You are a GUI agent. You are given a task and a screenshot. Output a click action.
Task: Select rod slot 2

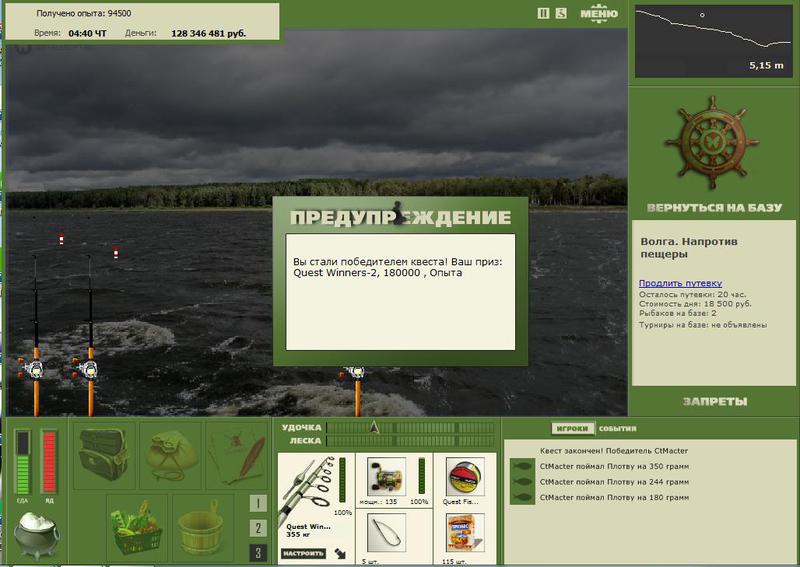pos(258,528)
